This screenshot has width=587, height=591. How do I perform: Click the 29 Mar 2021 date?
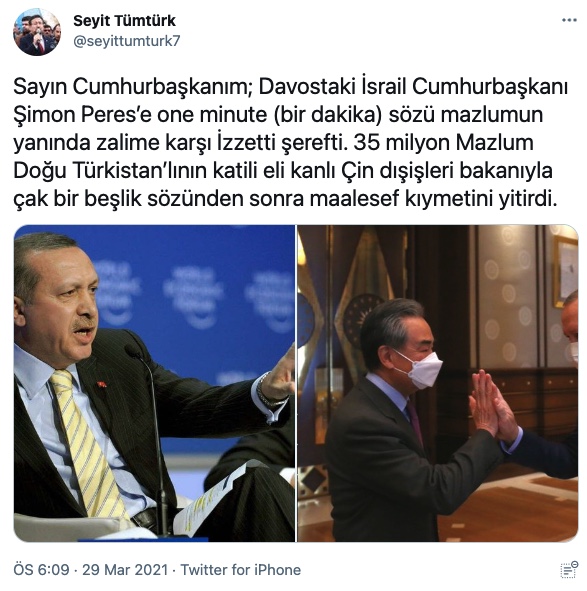(x=125, y=570)
